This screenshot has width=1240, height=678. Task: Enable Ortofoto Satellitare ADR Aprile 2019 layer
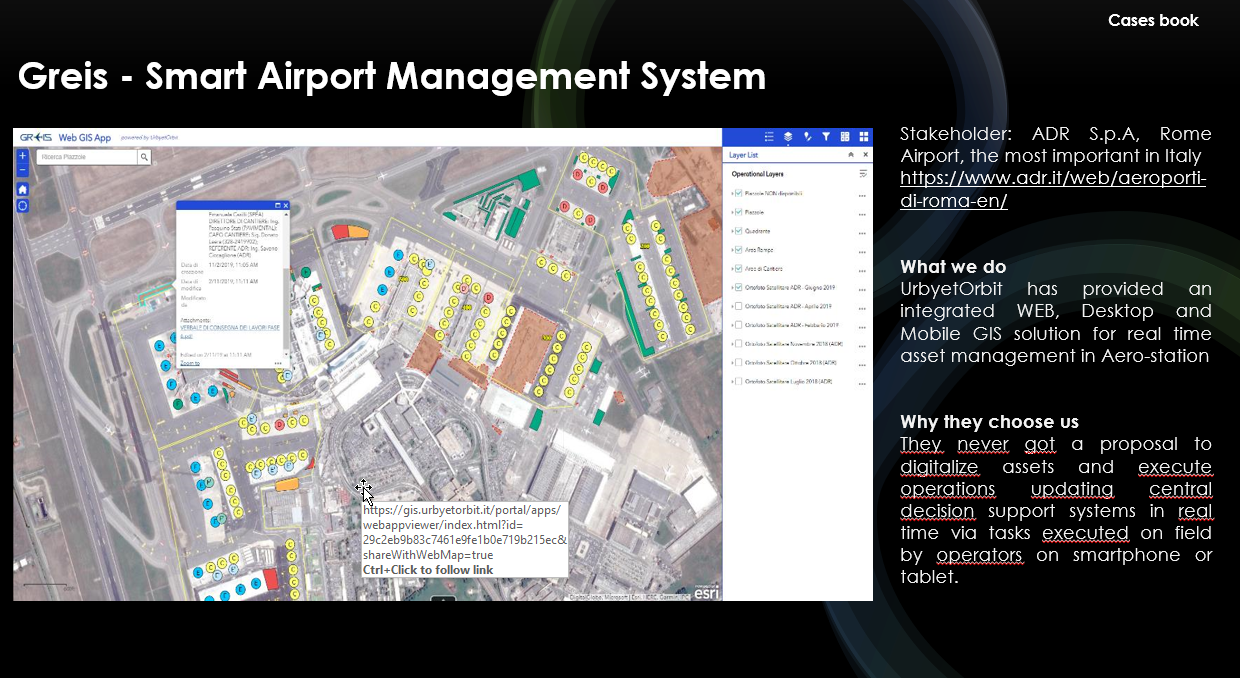point(738,307)
